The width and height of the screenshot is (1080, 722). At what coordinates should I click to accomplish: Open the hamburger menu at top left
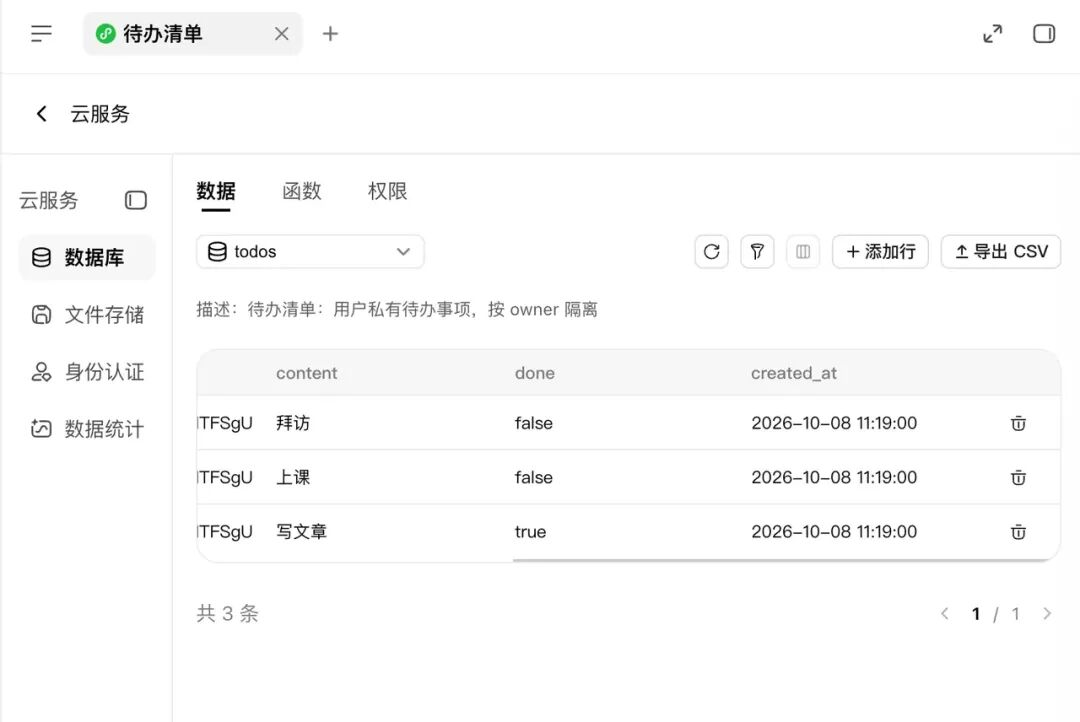(41, 33)
